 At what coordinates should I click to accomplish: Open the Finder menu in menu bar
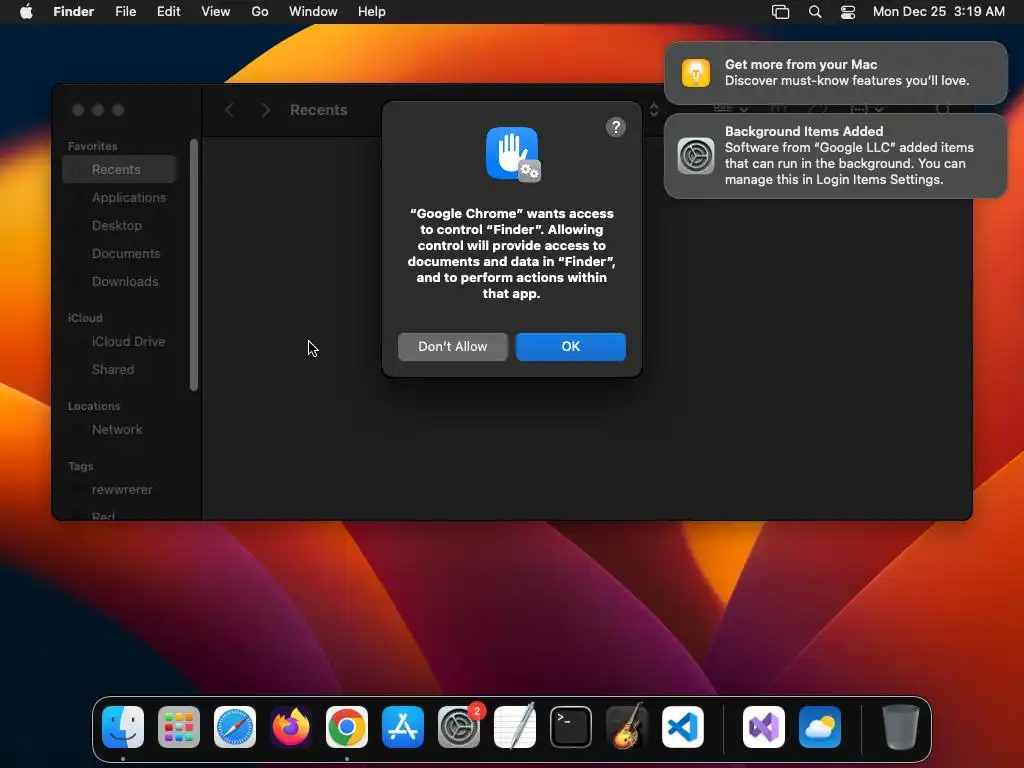pos(74,12)
